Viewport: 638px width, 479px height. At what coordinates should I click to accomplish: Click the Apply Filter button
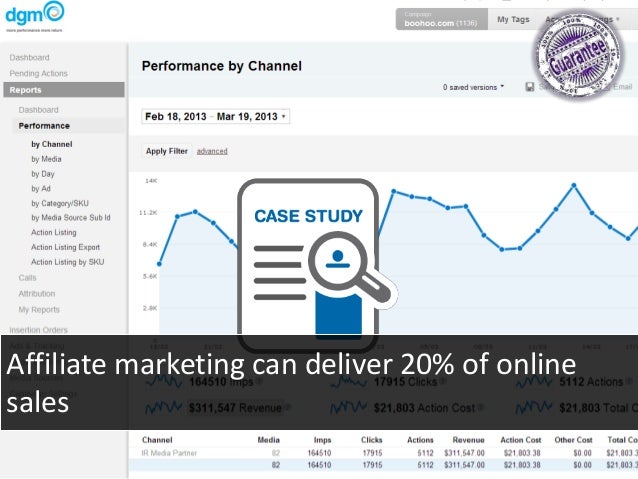click(167, 151)
